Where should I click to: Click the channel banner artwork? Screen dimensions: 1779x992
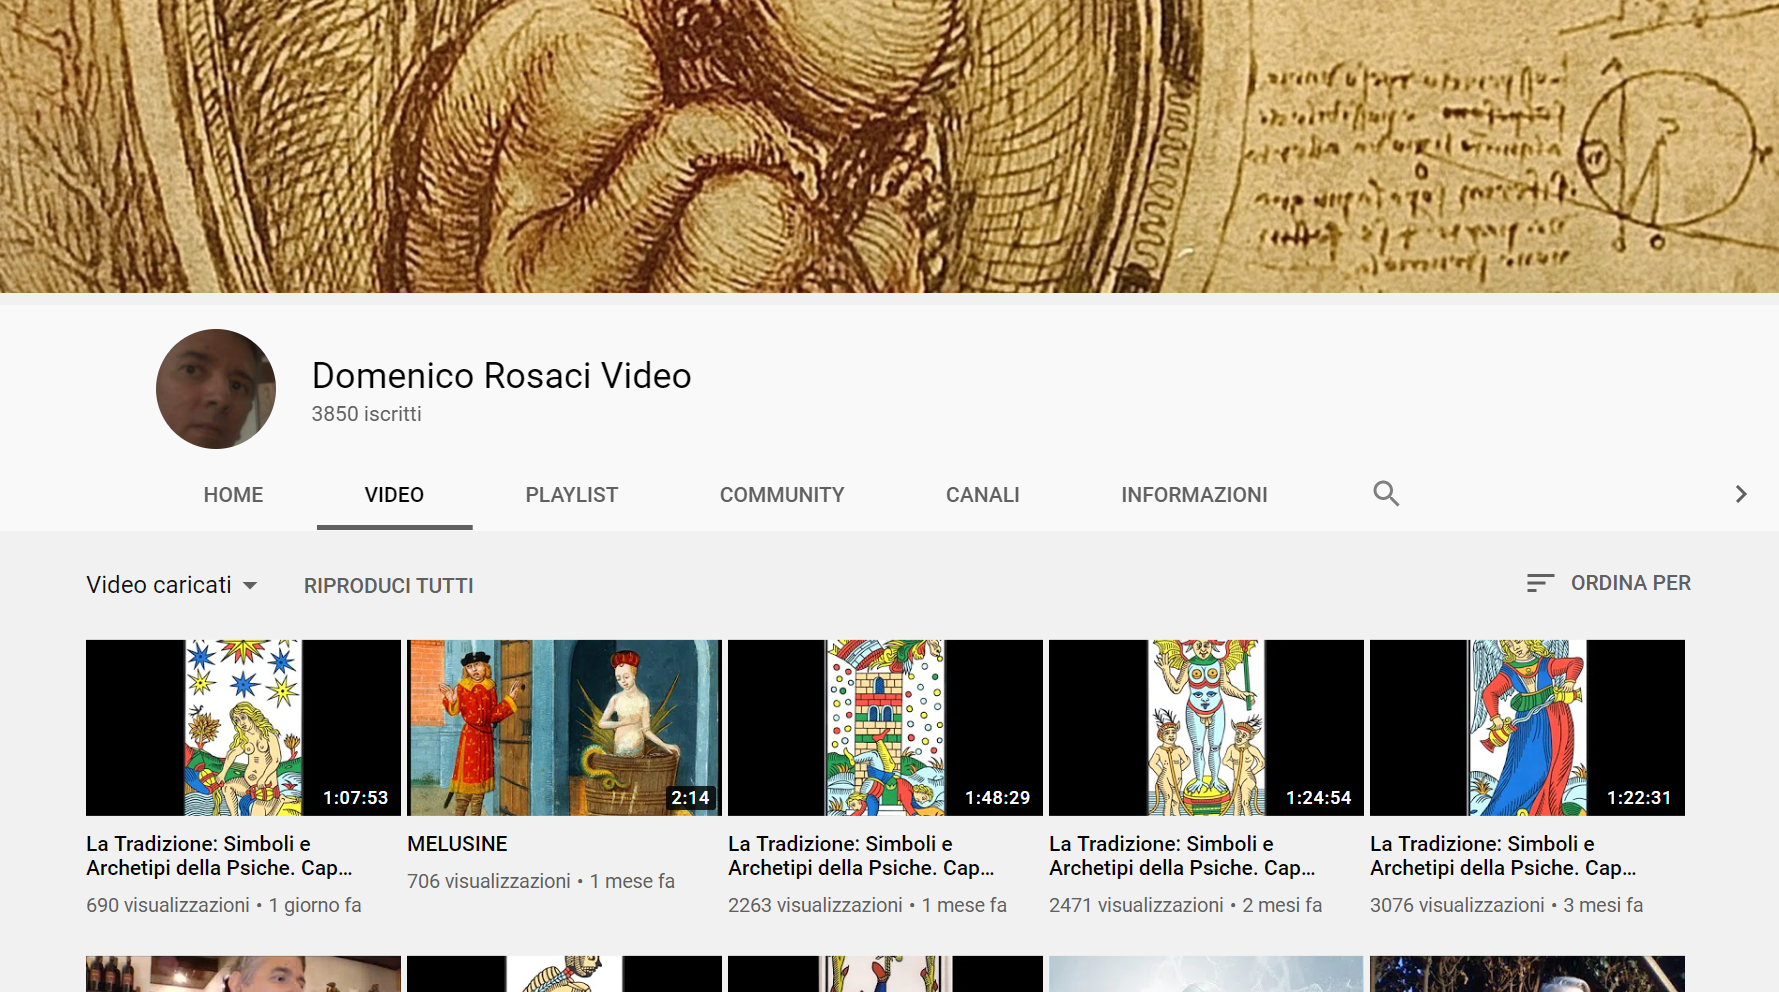coord(889,146)
